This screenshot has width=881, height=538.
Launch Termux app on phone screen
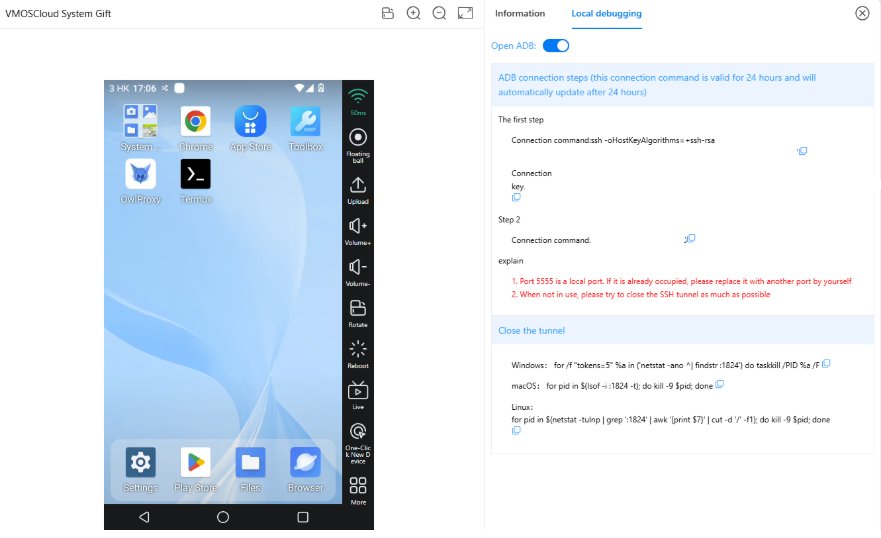pos(196,176)
